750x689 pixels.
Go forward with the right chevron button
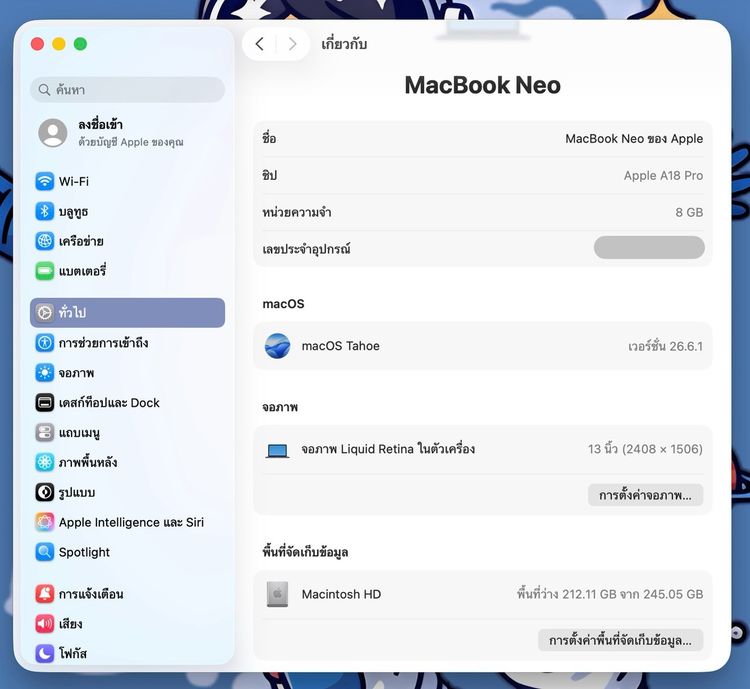292,44
